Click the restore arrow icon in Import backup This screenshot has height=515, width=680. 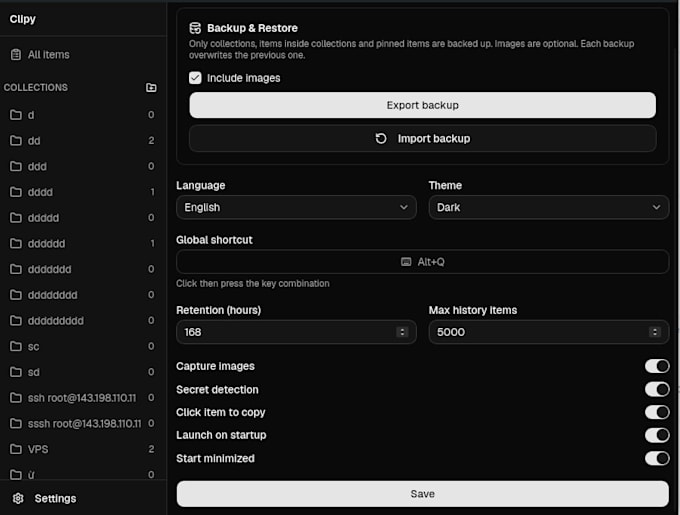click(381, 139)
